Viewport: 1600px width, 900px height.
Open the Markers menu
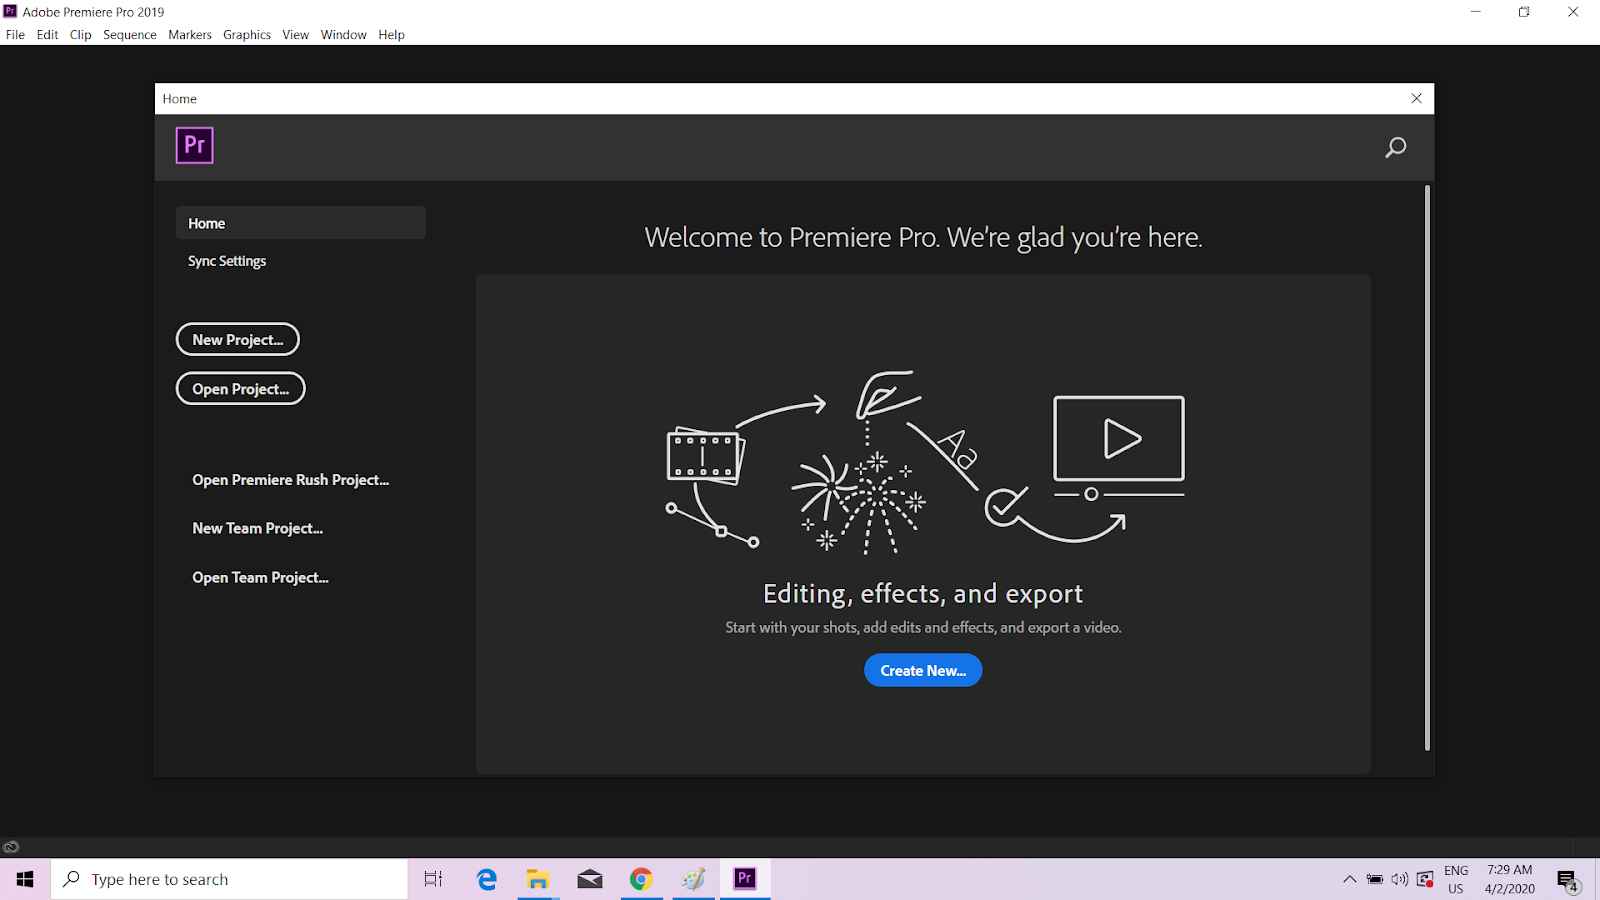190,34
